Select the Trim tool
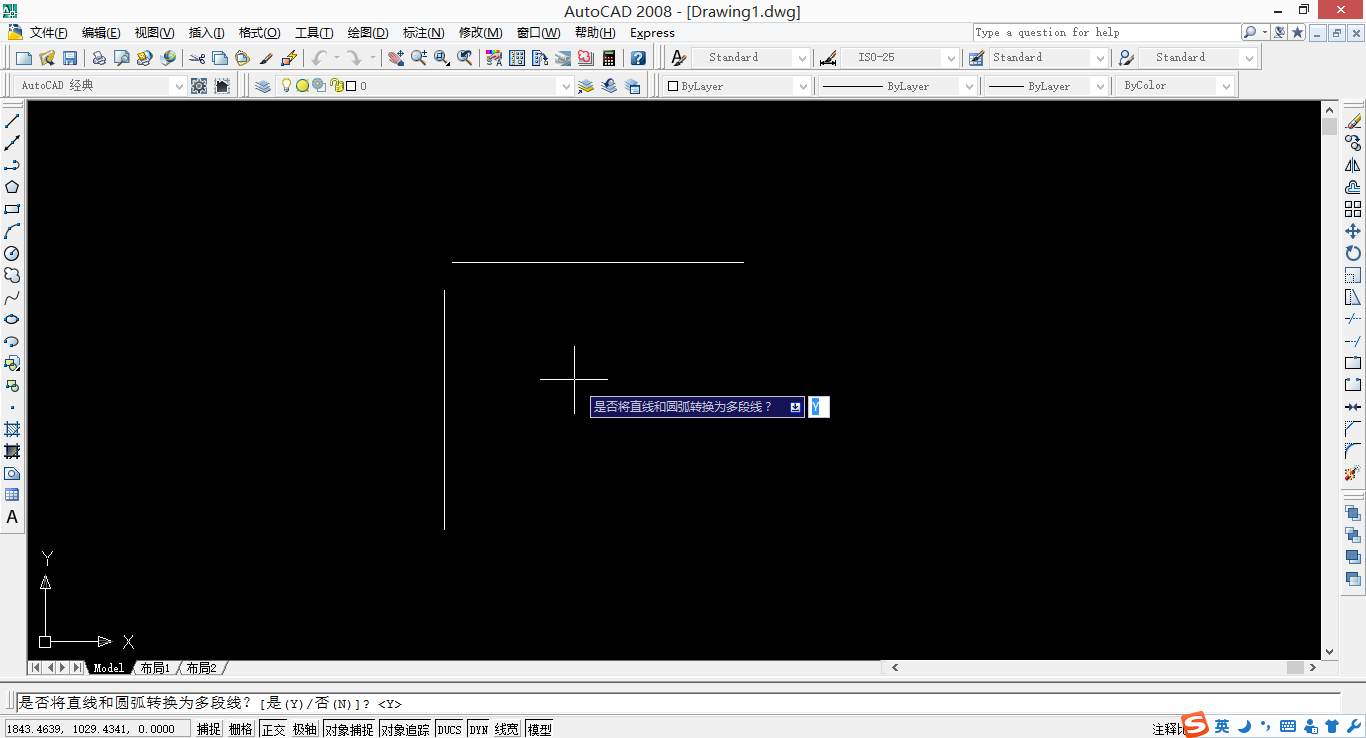 [x=1353, y=319]
